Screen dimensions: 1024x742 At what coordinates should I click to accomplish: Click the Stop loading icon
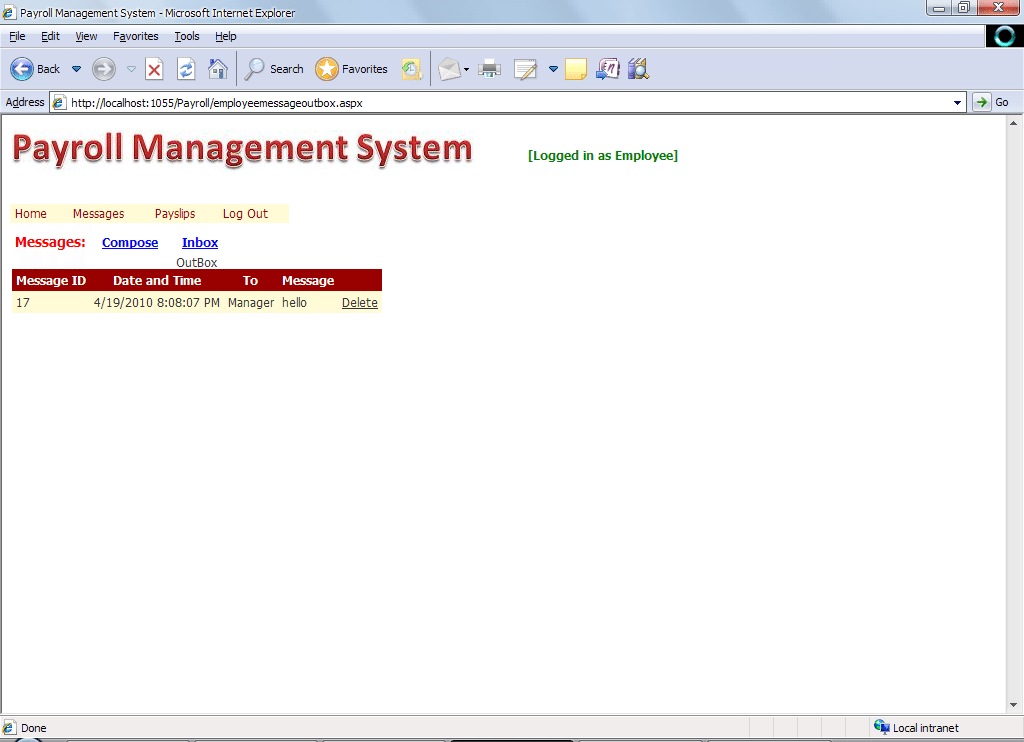pos(154,69)
